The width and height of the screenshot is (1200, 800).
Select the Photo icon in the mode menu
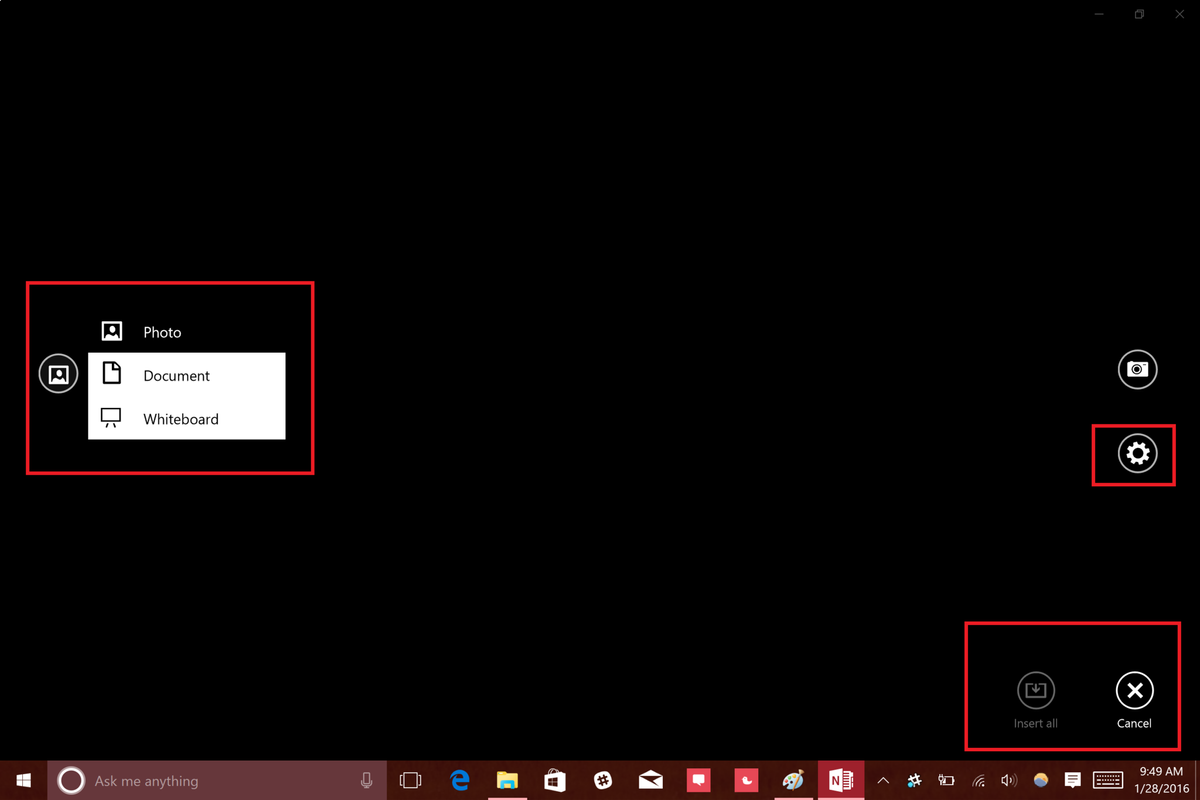tap(110, 330)
